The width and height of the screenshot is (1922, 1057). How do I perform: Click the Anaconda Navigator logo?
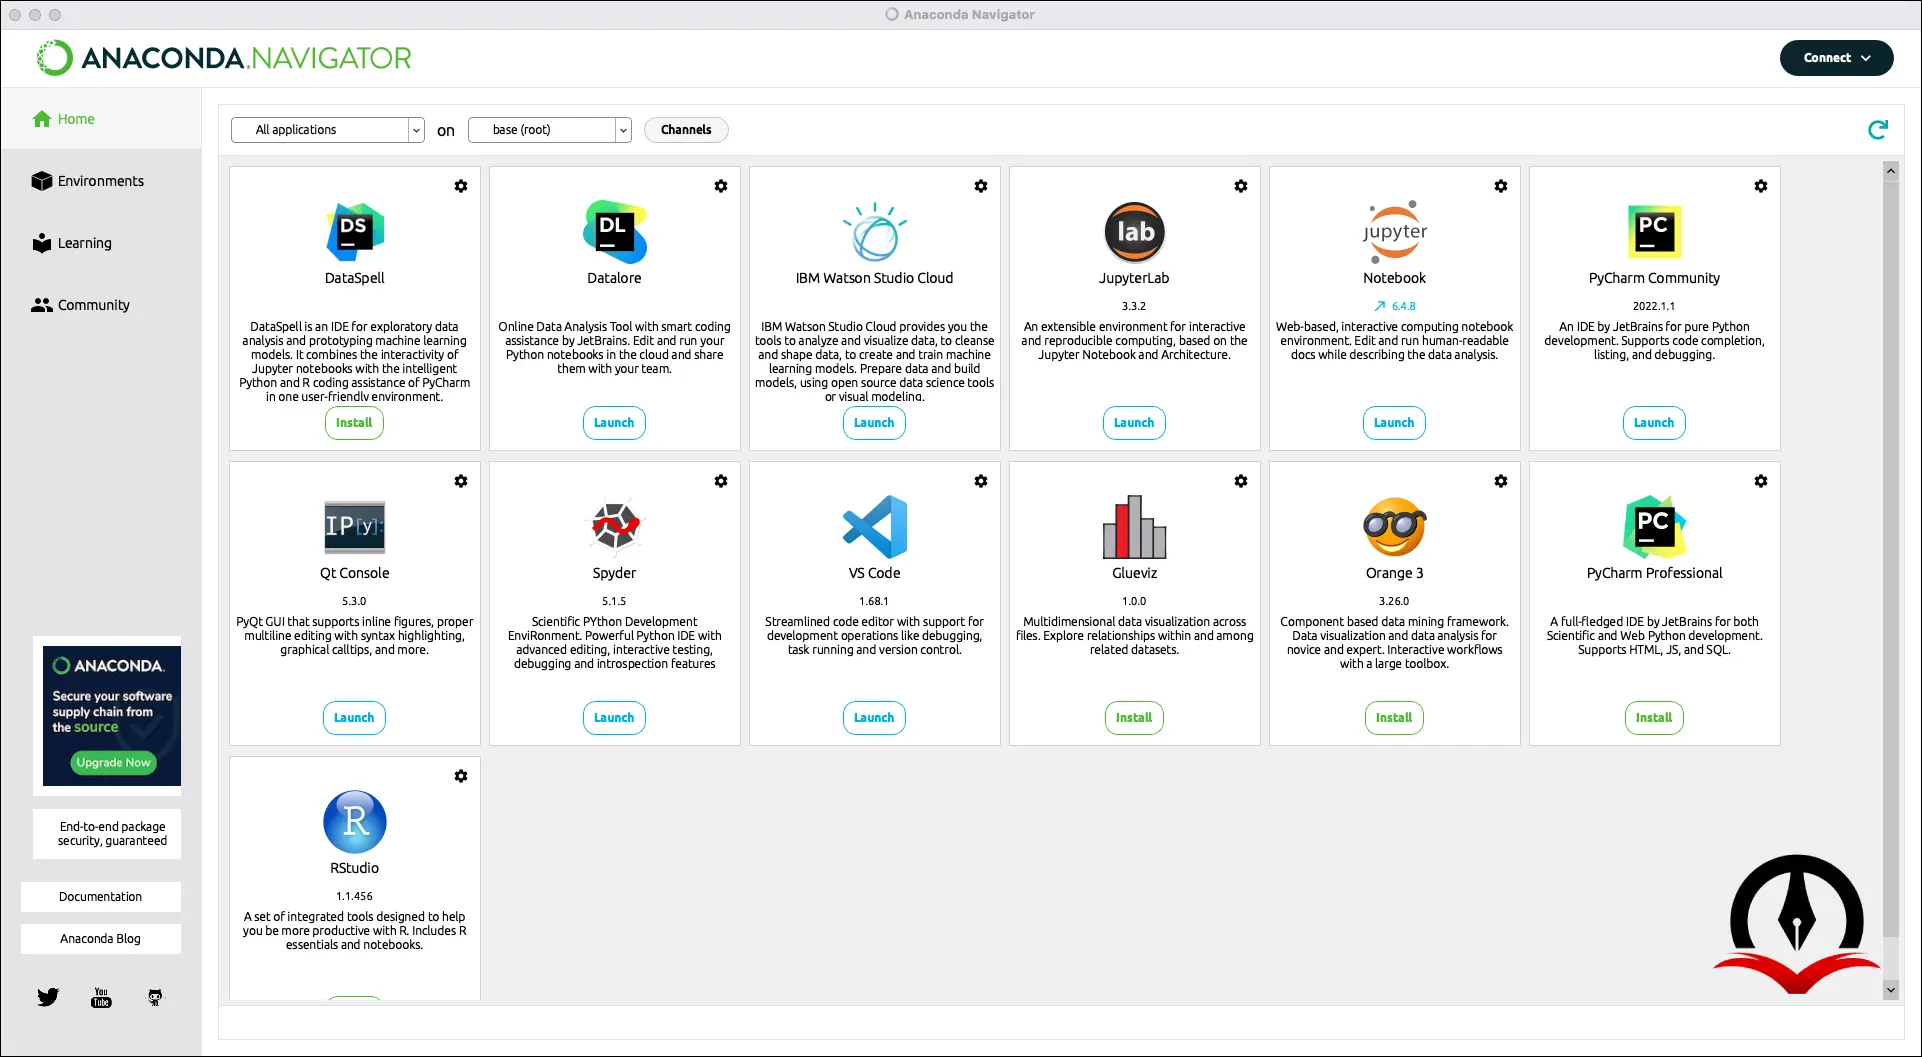click(x=224, y=58)
